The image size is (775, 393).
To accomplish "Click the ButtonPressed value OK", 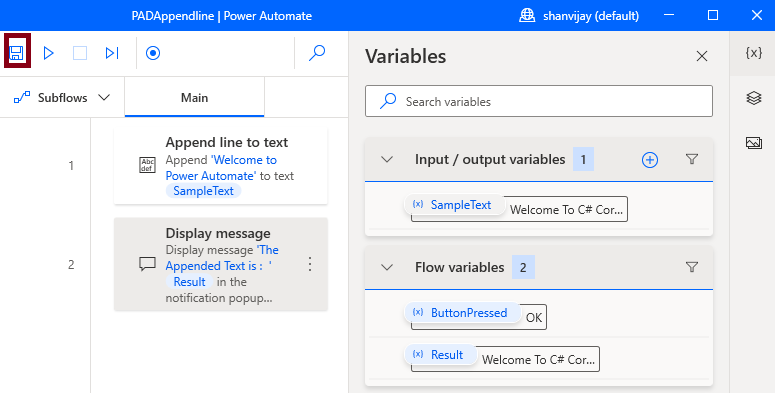I will 534,317.
